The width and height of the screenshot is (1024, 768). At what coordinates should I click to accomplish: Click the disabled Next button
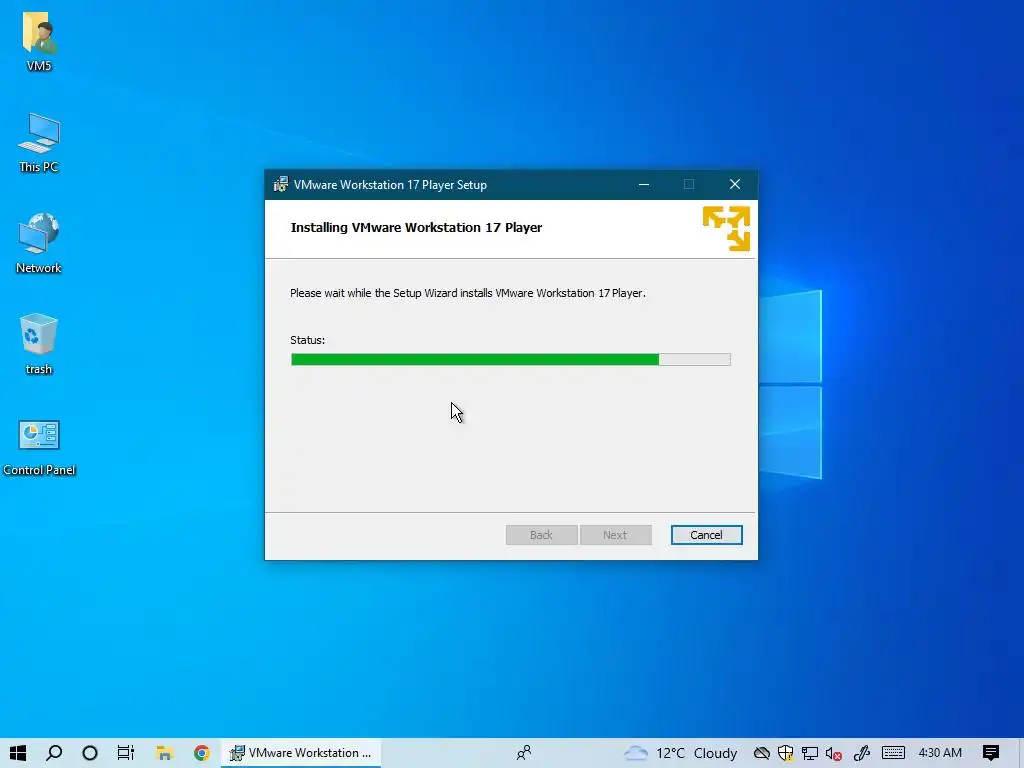point(615,535)
